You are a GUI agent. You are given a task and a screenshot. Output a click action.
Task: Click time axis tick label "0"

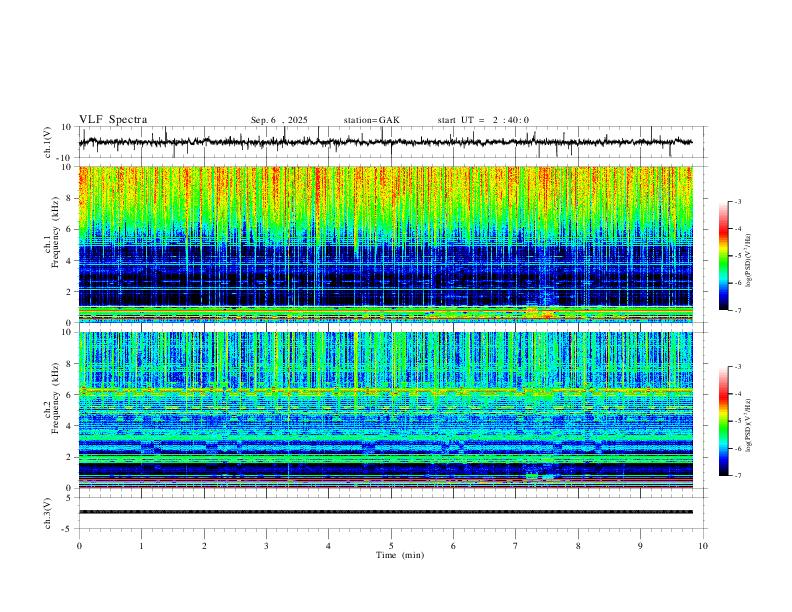tap(79, 546)
